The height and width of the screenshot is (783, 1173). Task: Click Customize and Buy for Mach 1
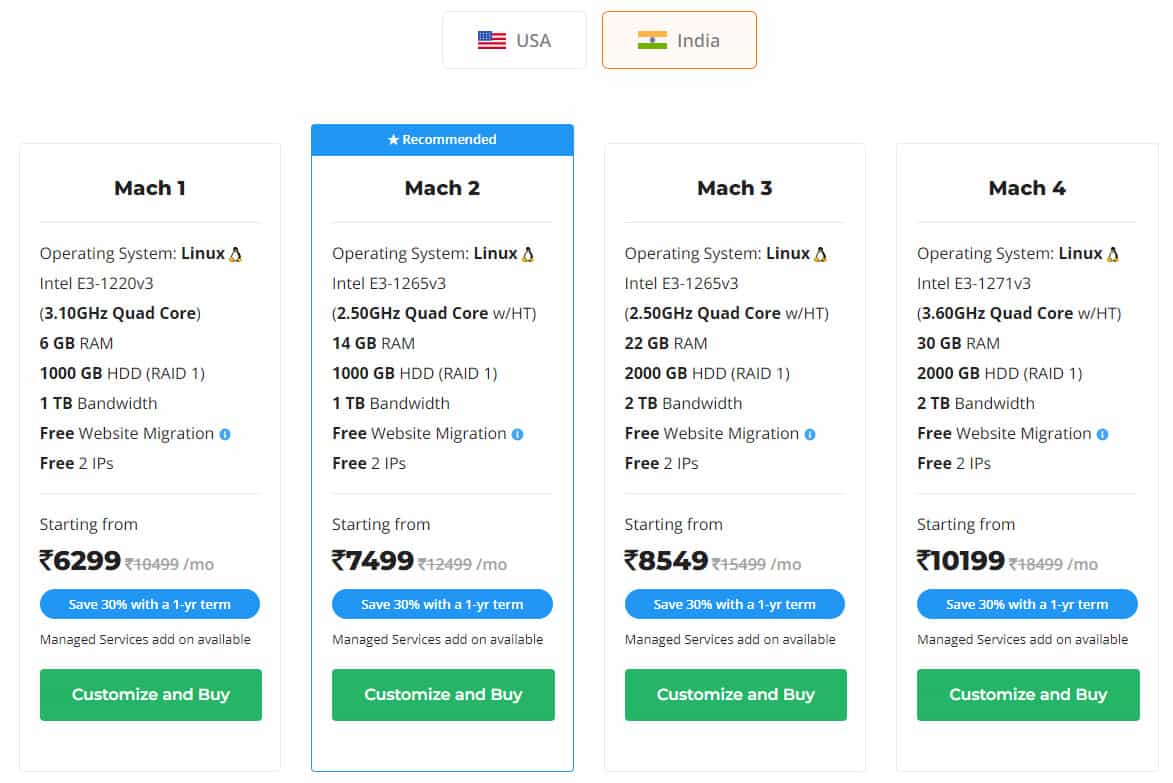(150, 694)
